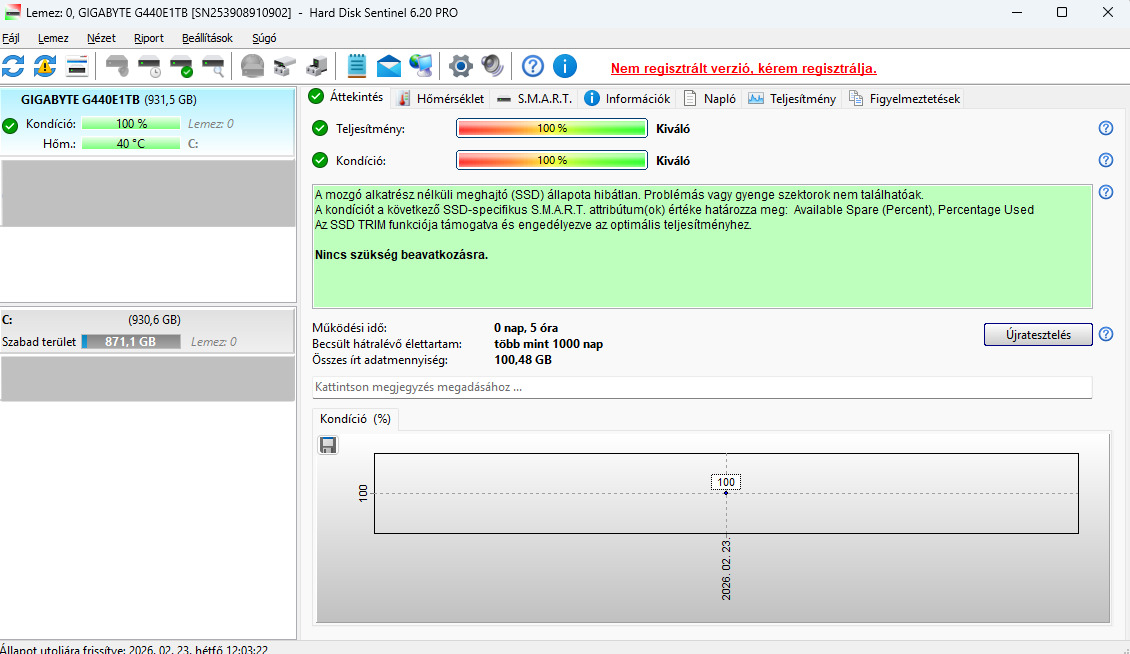
Task: Switch to the Figyelmeztetések tab
Action: click(x=904, y=99)
